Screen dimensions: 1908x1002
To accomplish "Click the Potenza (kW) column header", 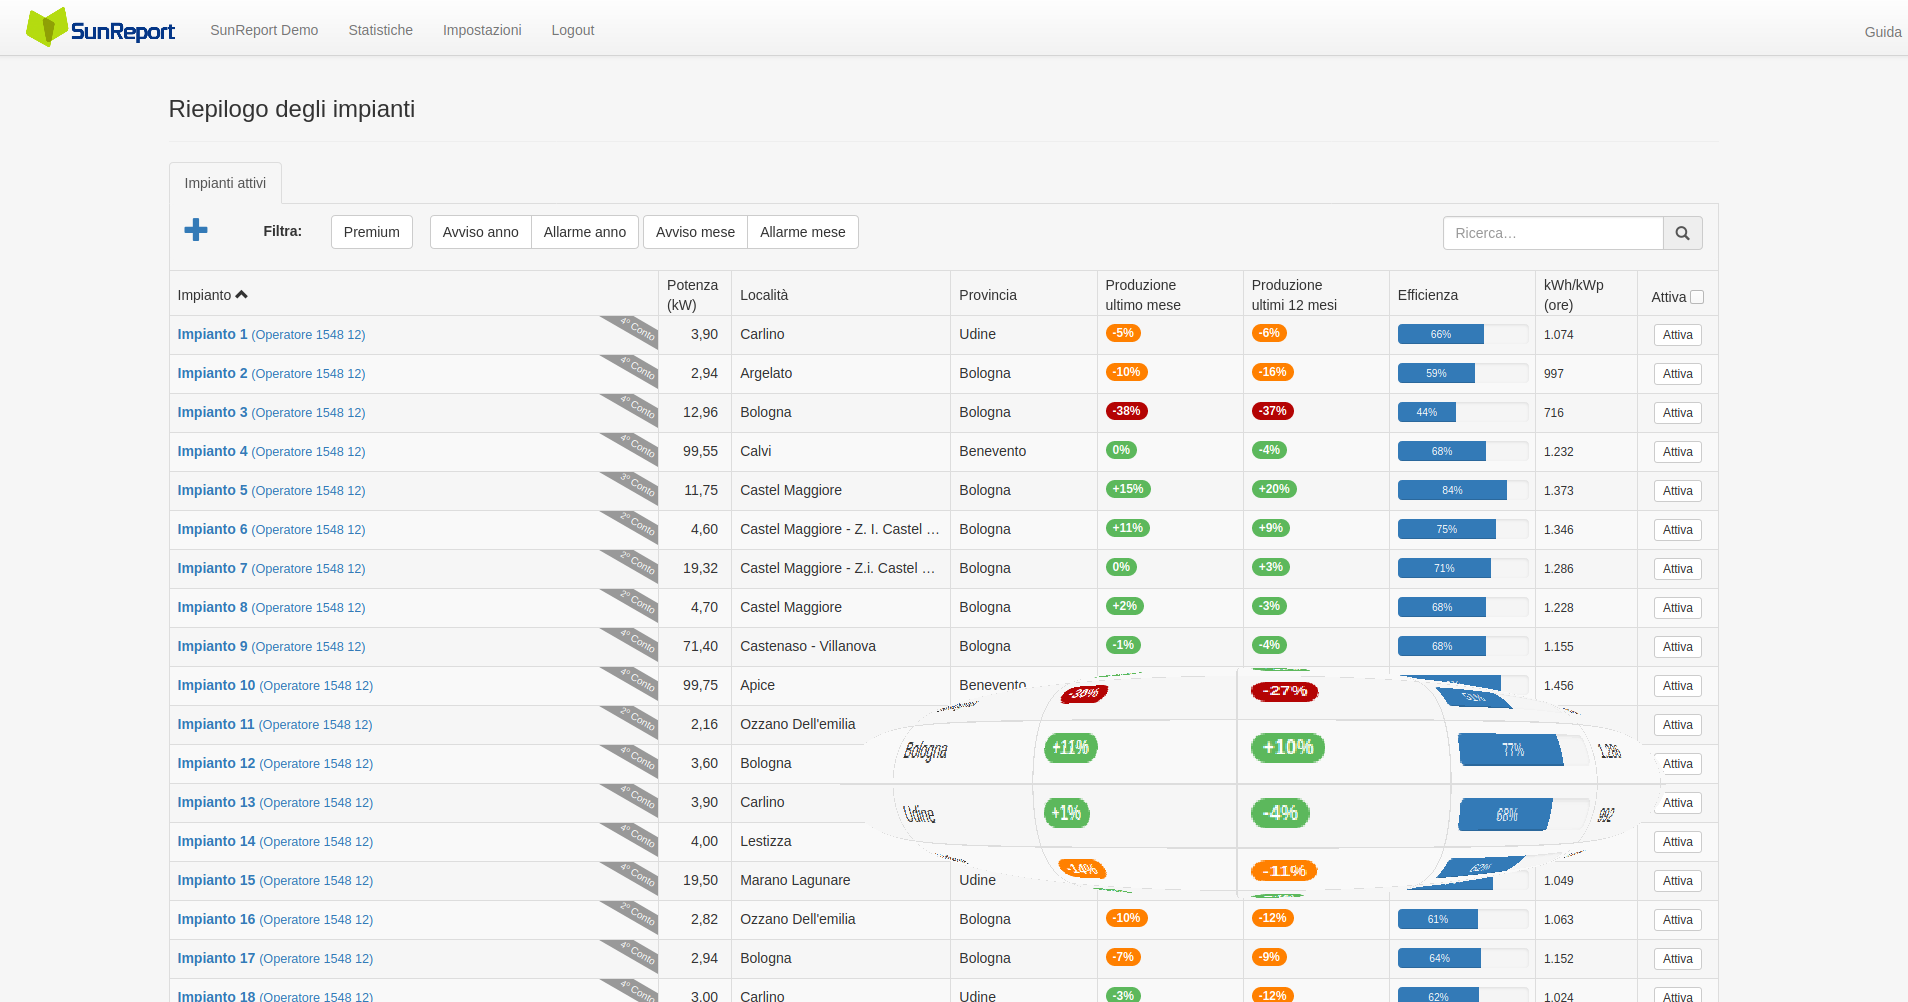I will click(692, 295).
